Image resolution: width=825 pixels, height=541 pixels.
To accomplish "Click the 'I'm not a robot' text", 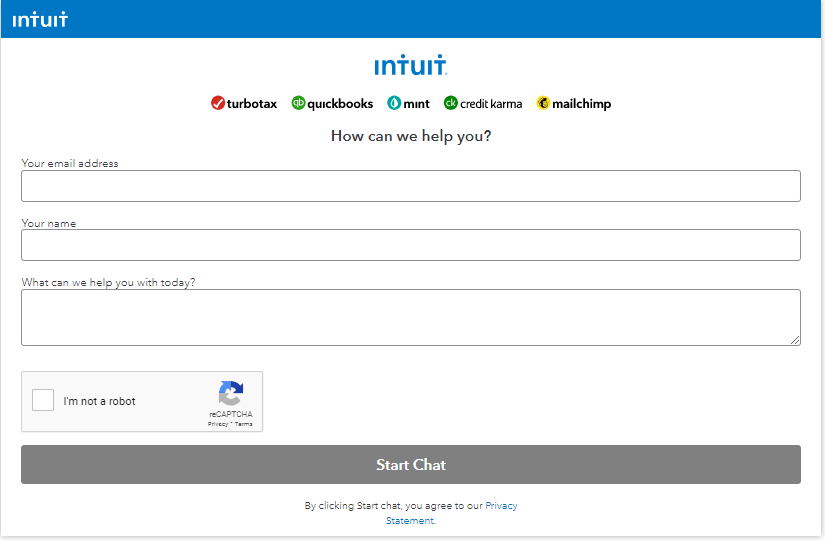I will [99, 401].
